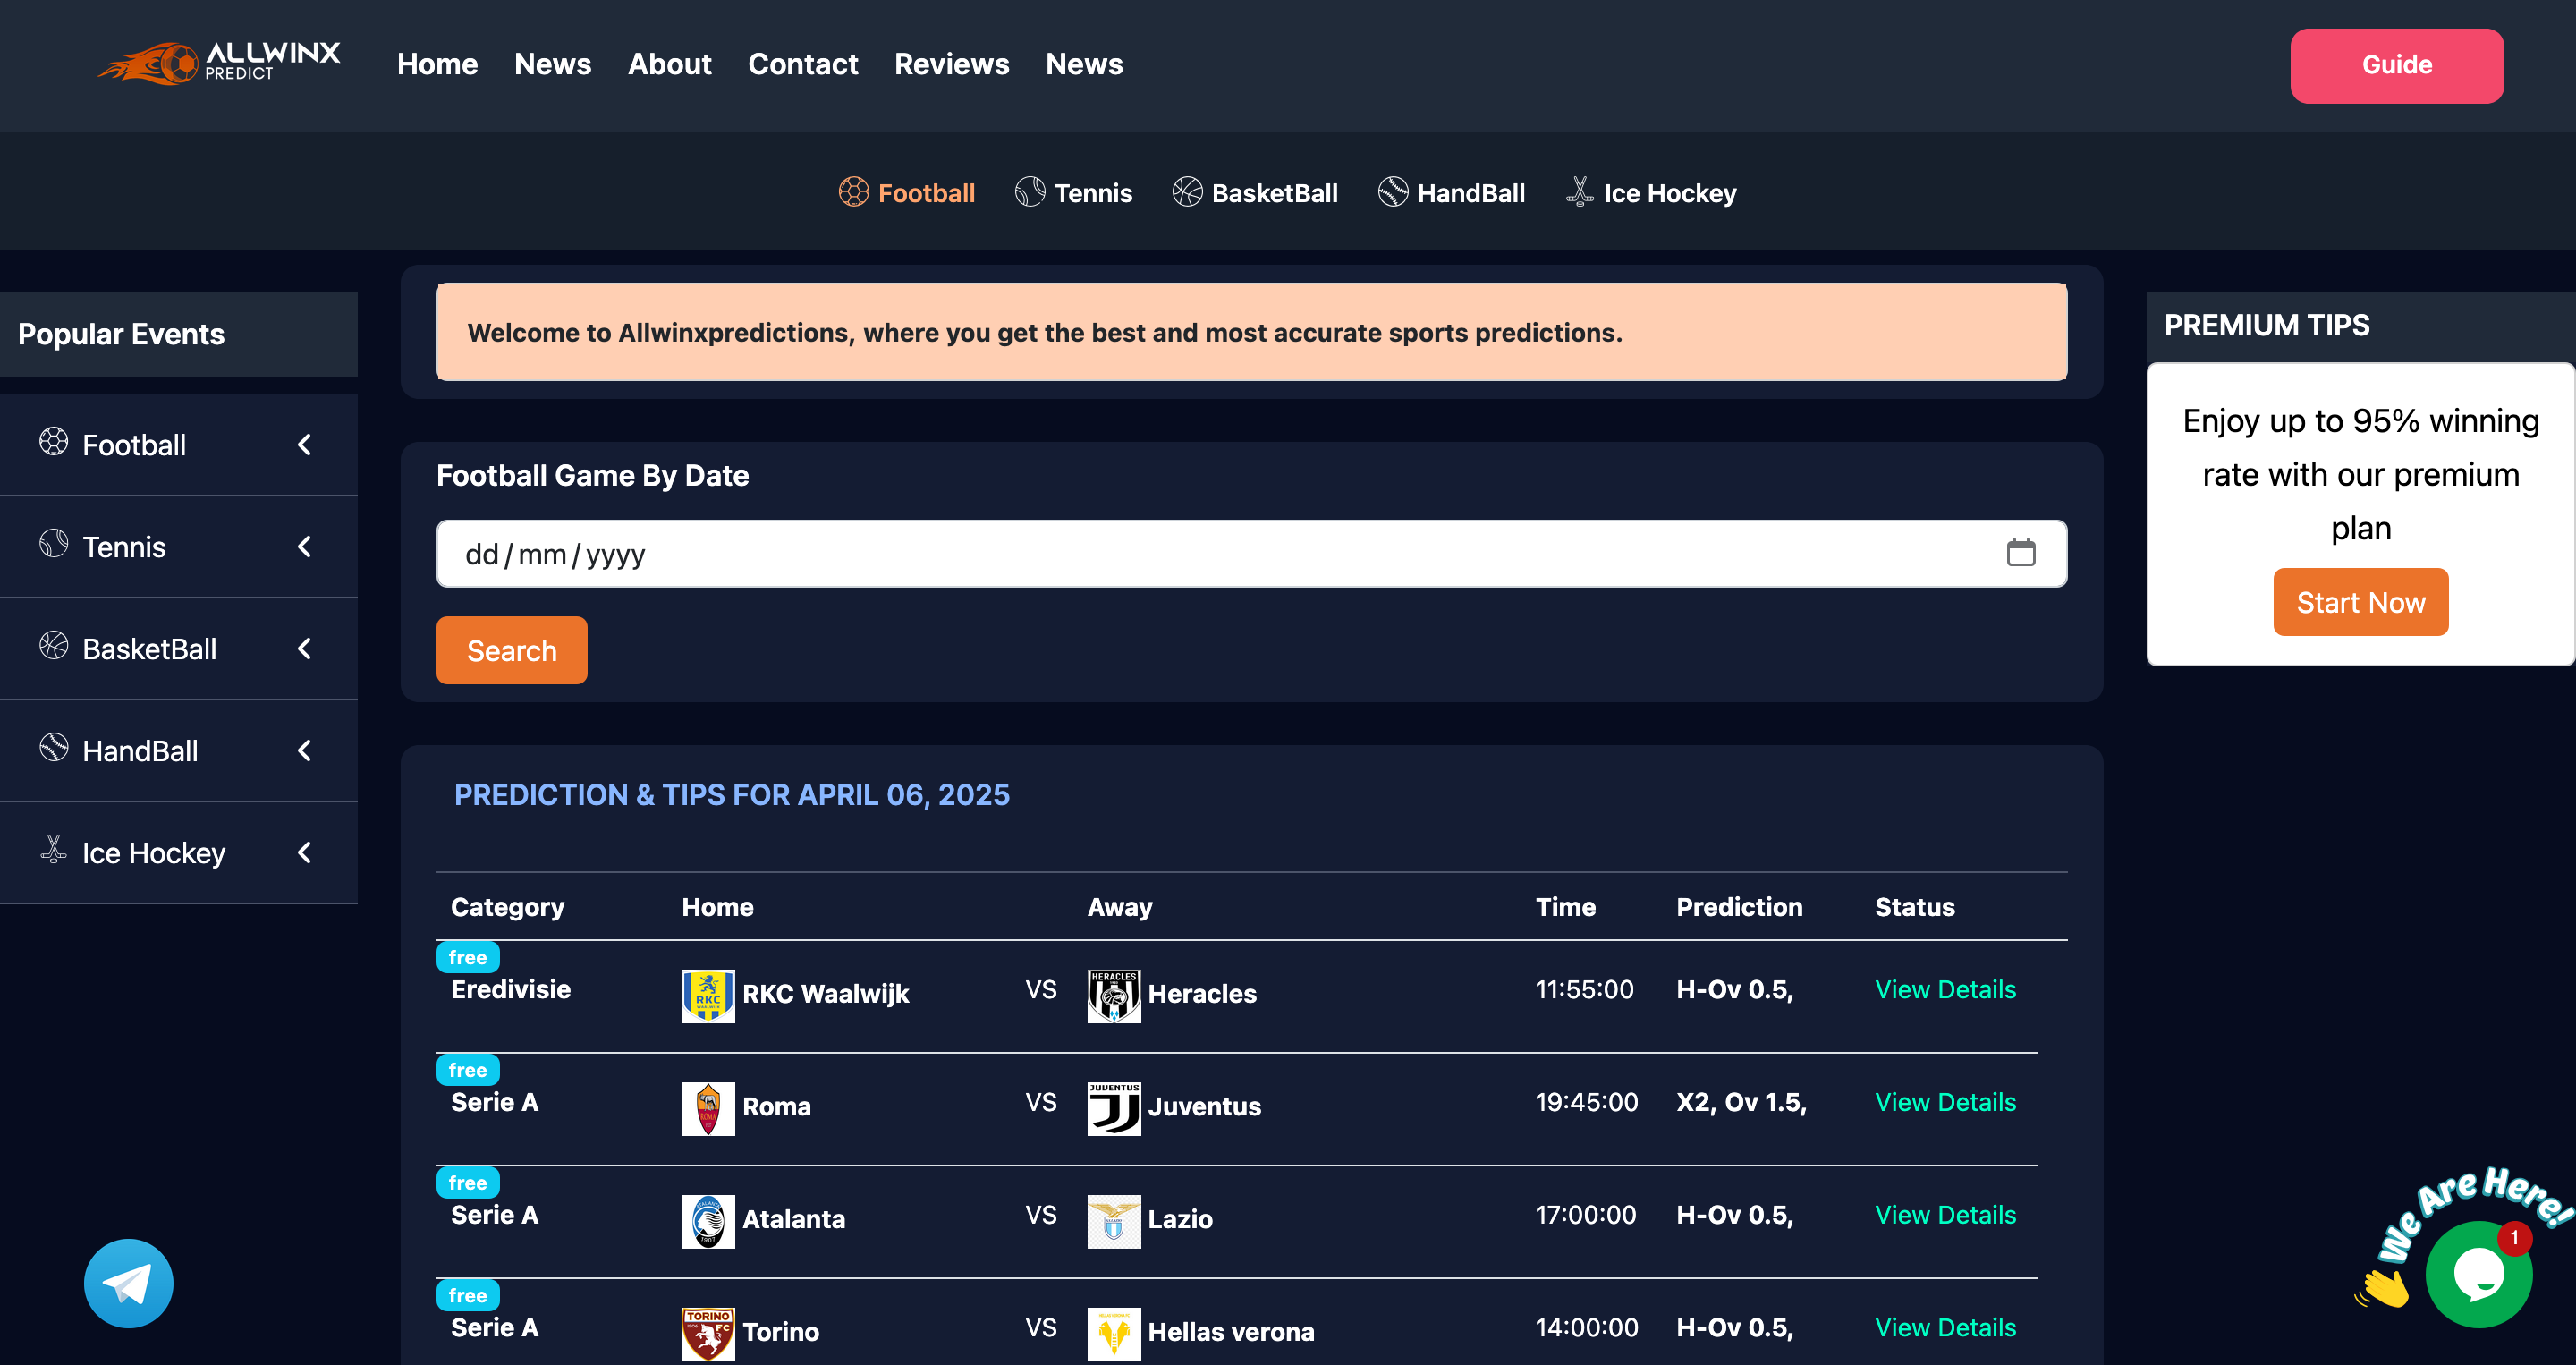View Details for Atalanta vs Lazio
Viewport: 2576px width, 1365px height.
pyautogui.click(x=1945, y=1216)
